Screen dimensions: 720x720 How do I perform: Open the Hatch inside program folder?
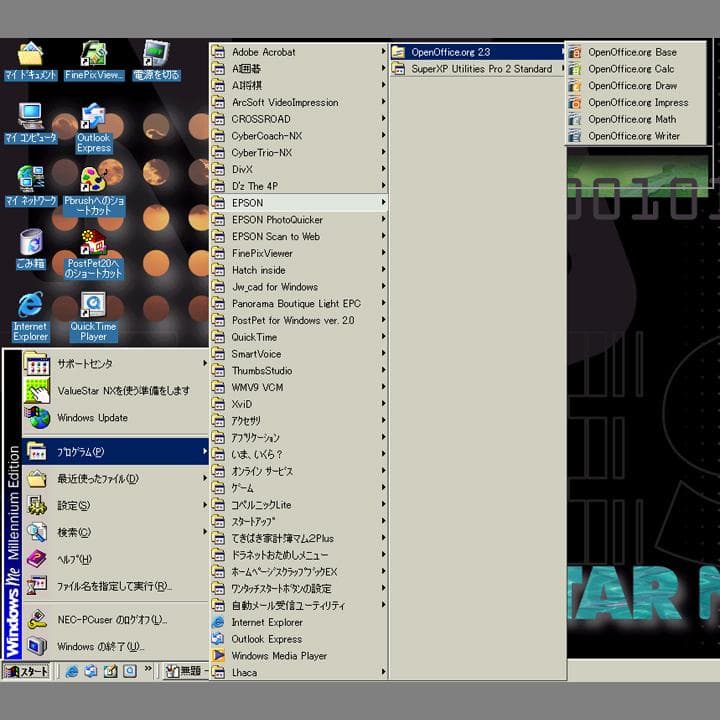[298, 270]
